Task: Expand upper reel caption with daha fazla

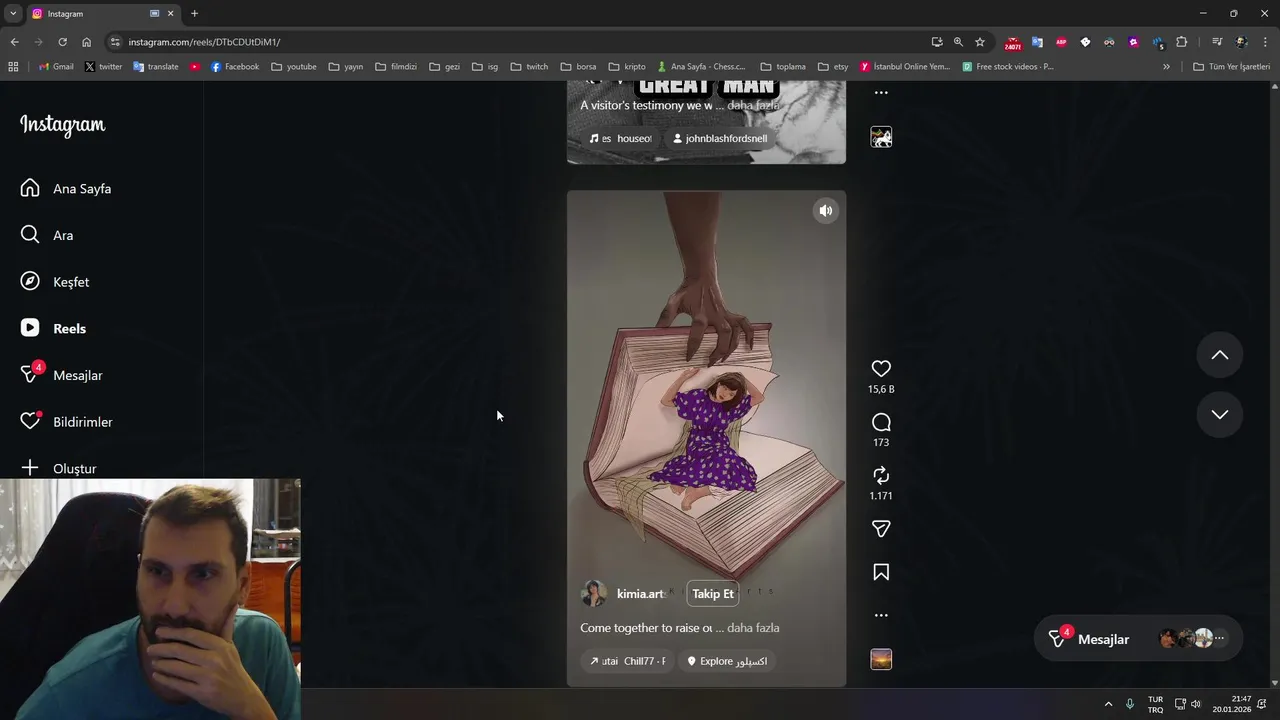Action: 753,105
